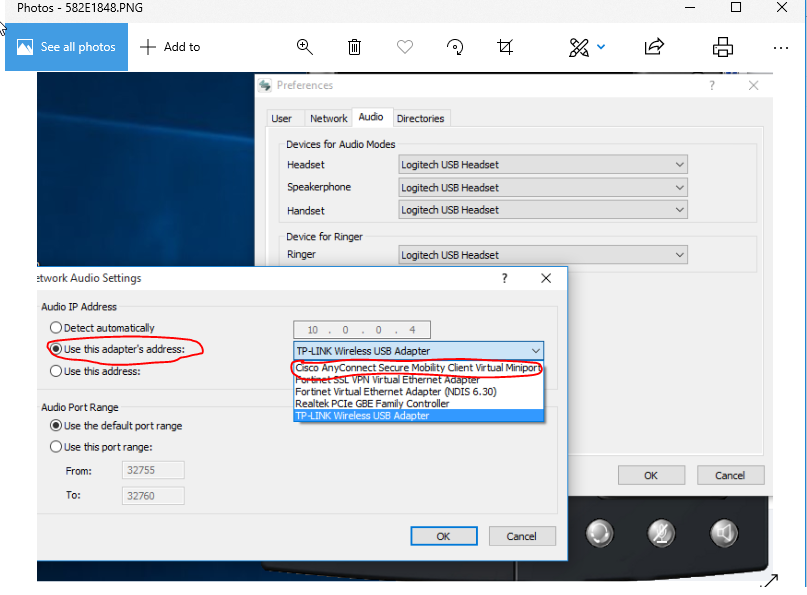Select Use this address radio button

point(56,371)
